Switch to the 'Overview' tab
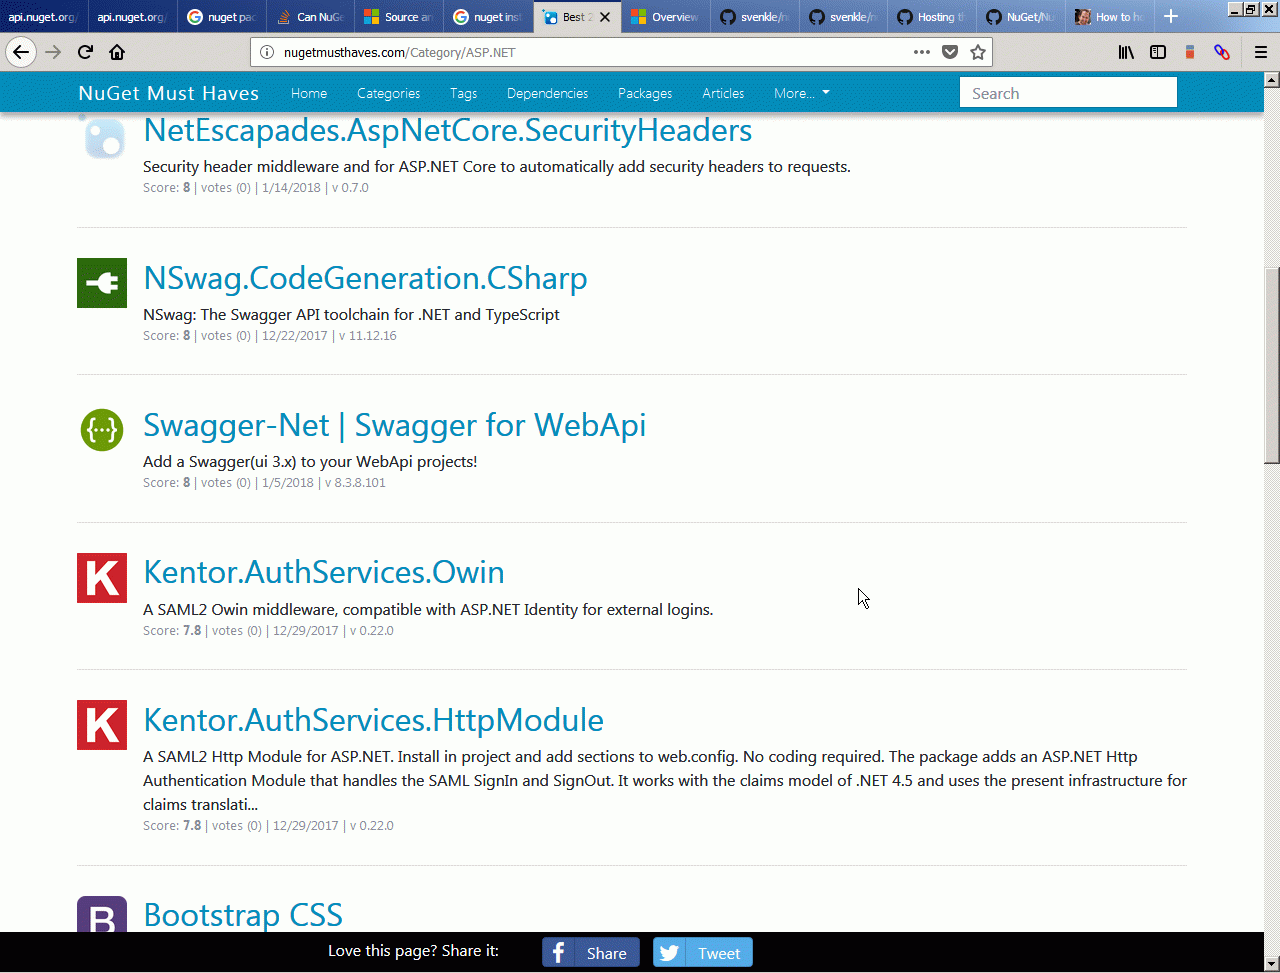Screen dimensions: 1280x973 (x=665, y=17)
